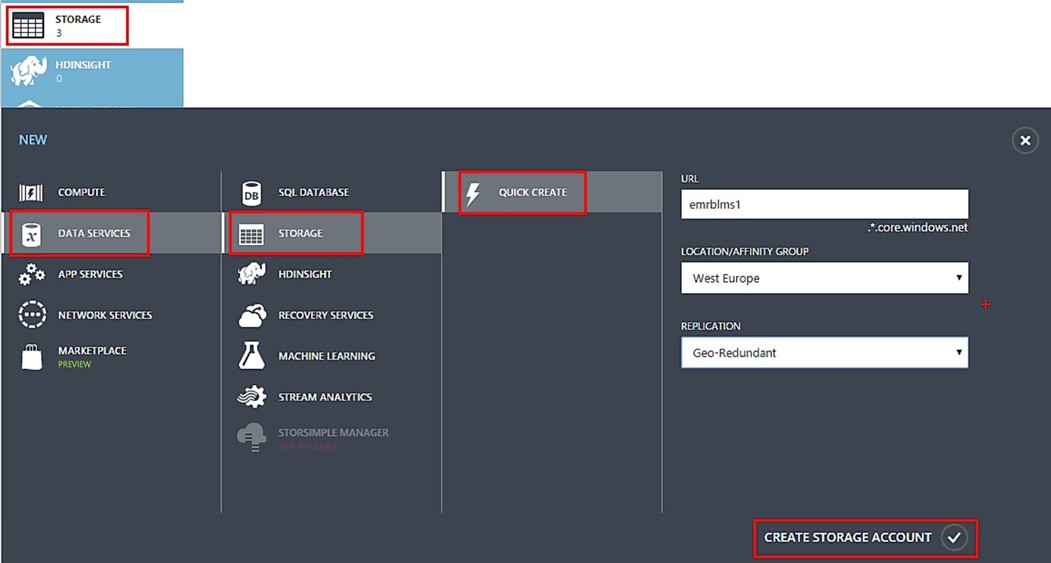This screenshot has height=563, width=1051.
Task: Click the Compute icon
Action: (x=31, y=192)
